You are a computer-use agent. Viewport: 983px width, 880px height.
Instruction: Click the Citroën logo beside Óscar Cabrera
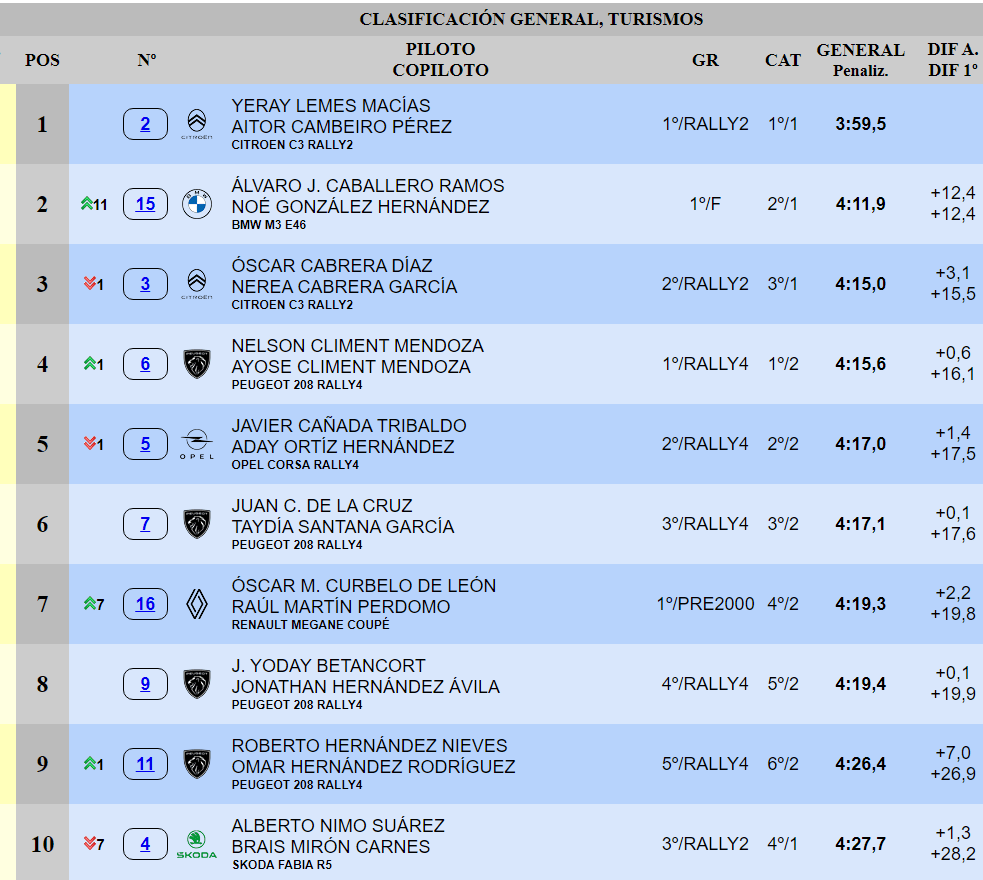tap(197, 284)
